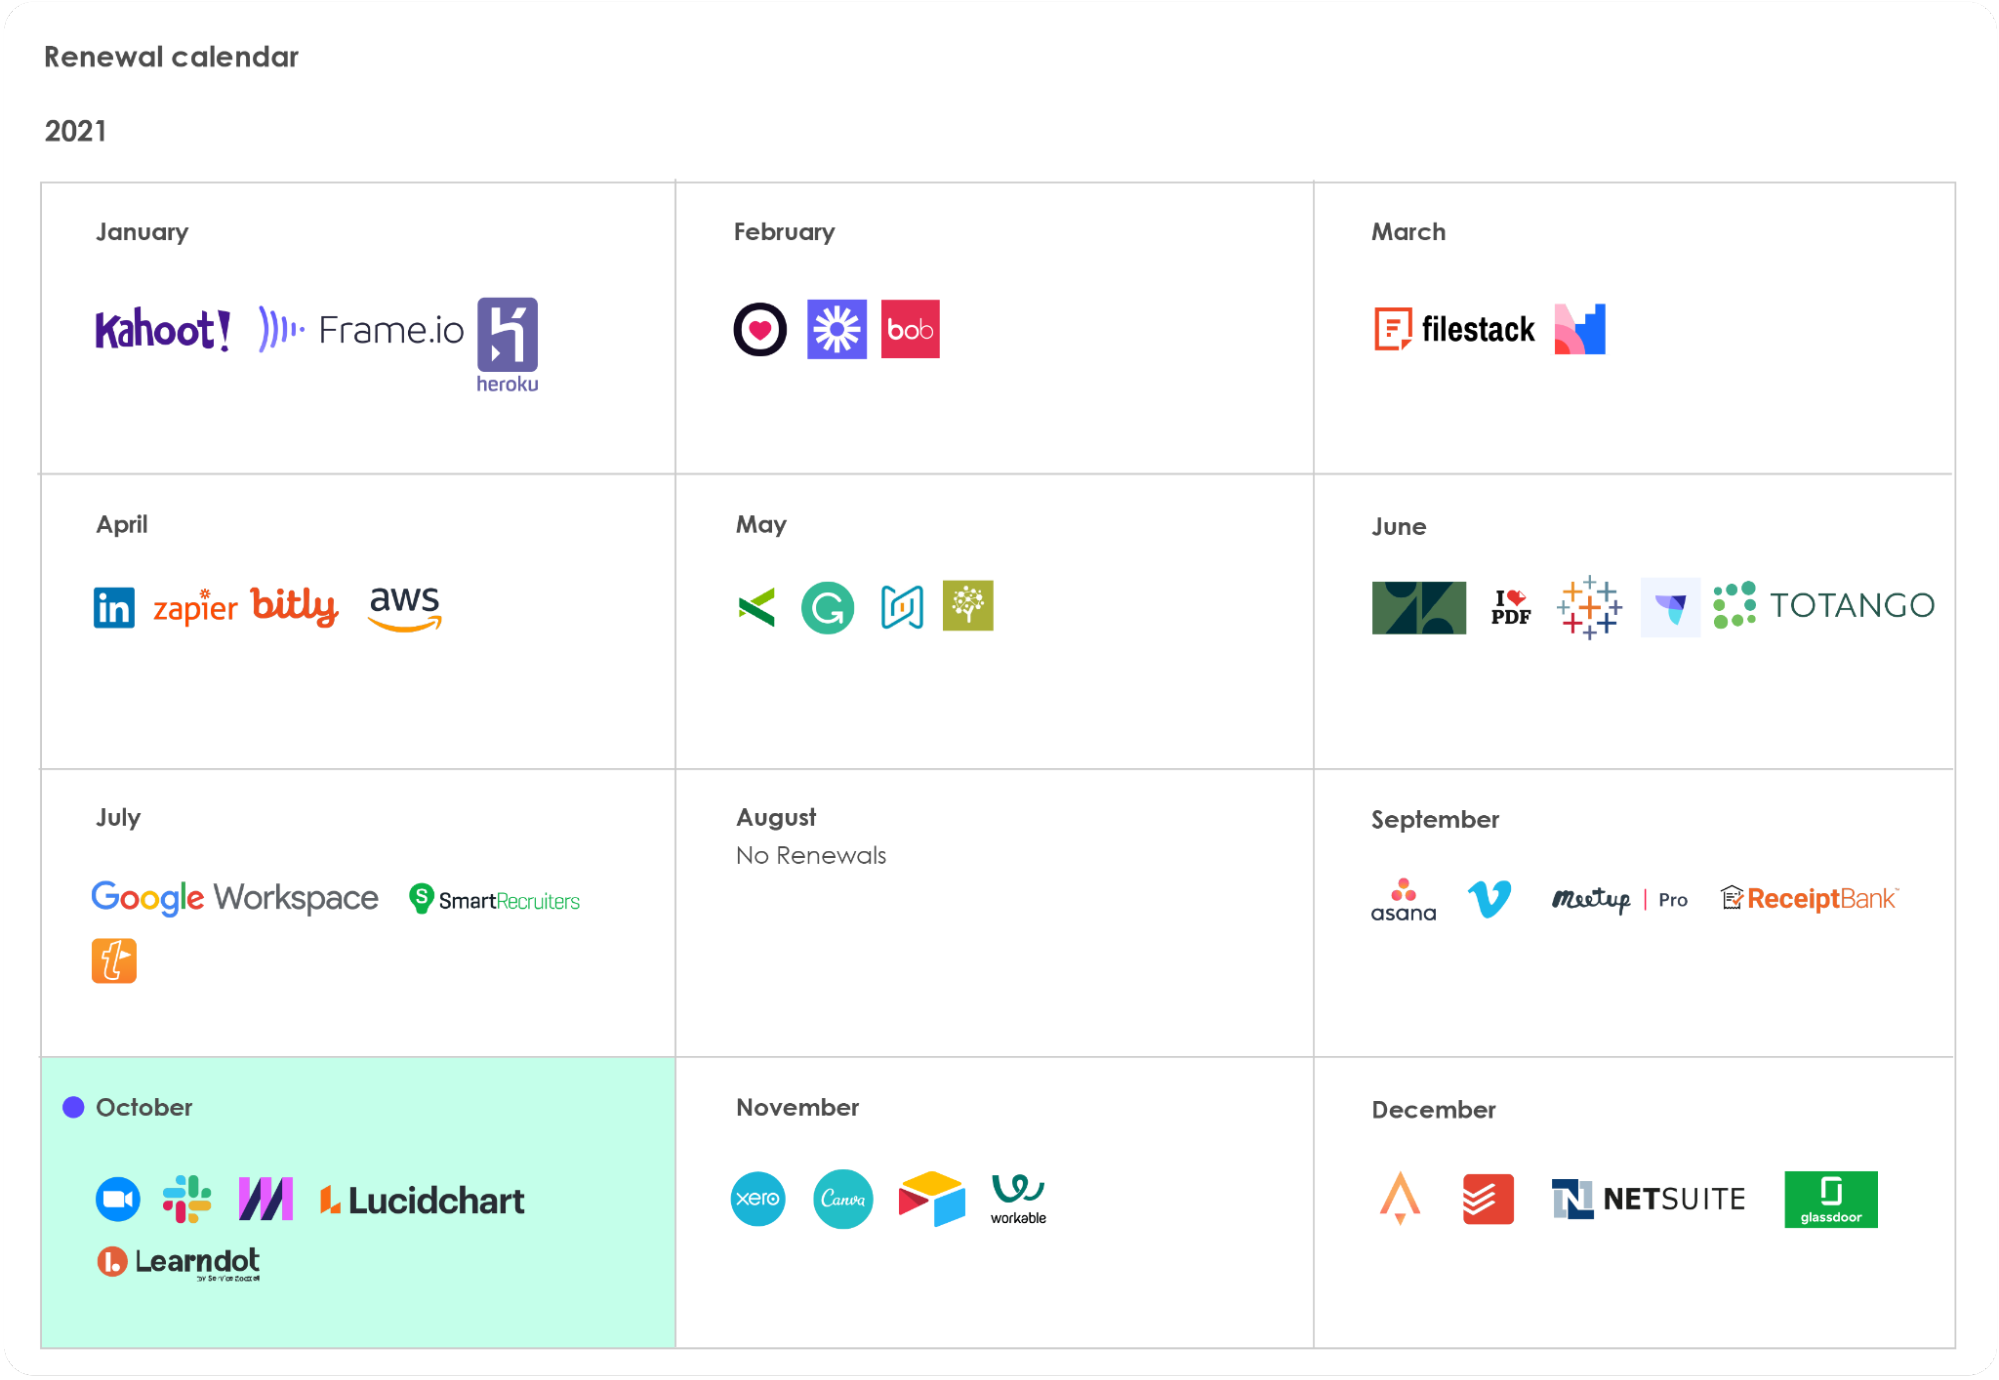
Task: Click the LinkedIn icon in April
Action: tap(114, 607)
